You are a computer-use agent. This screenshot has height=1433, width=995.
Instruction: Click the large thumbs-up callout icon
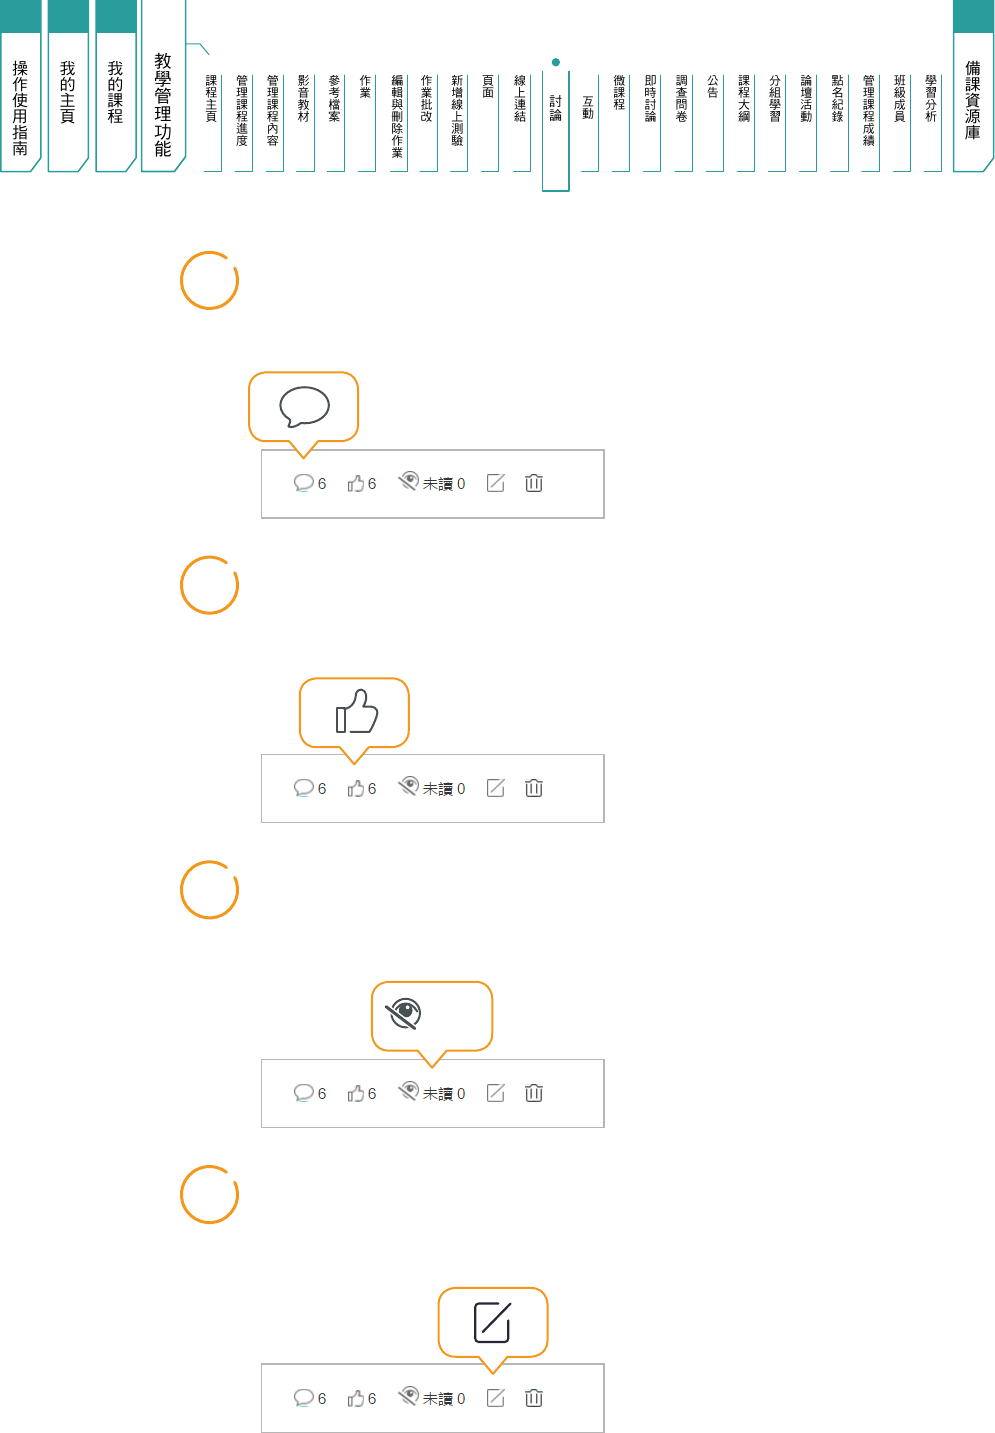coord(356,711)
